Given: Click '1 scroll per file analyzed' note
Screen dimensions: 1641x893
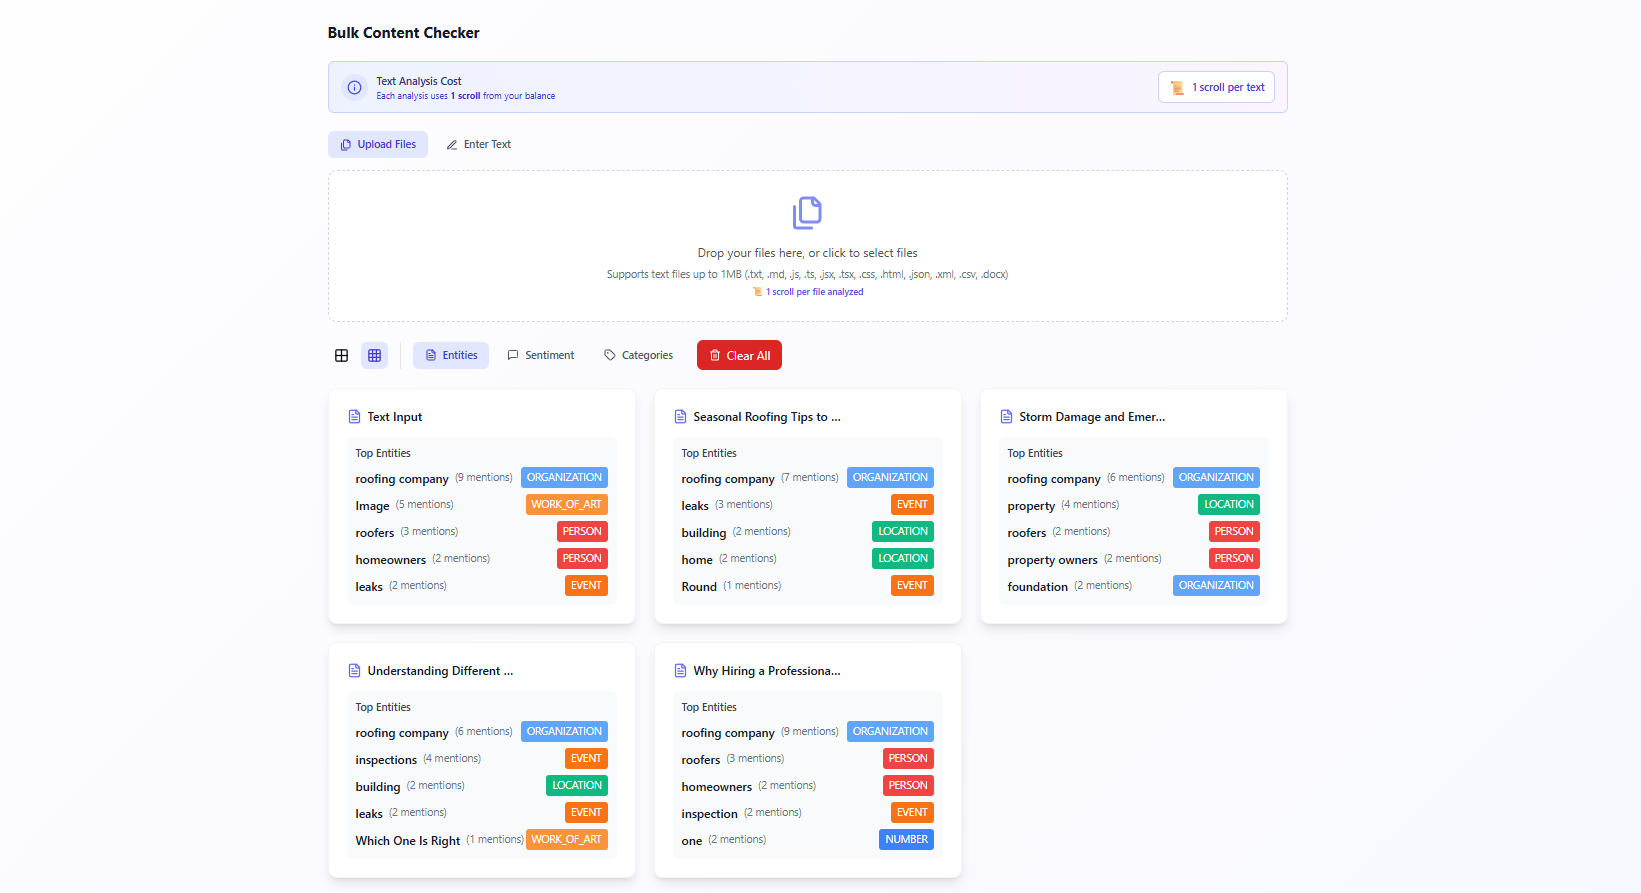Looking at the screenshot, I should pos(814,292).
